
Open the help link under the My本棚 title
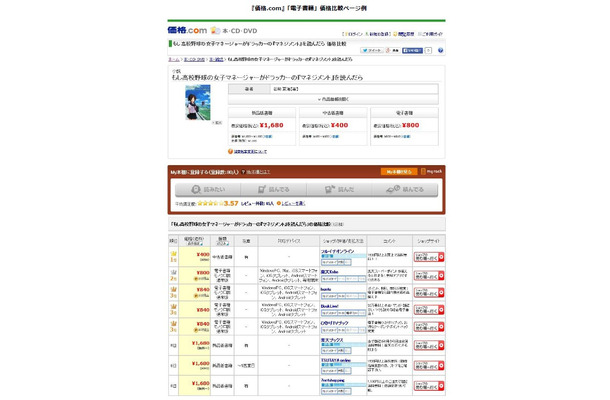point(258,172)
